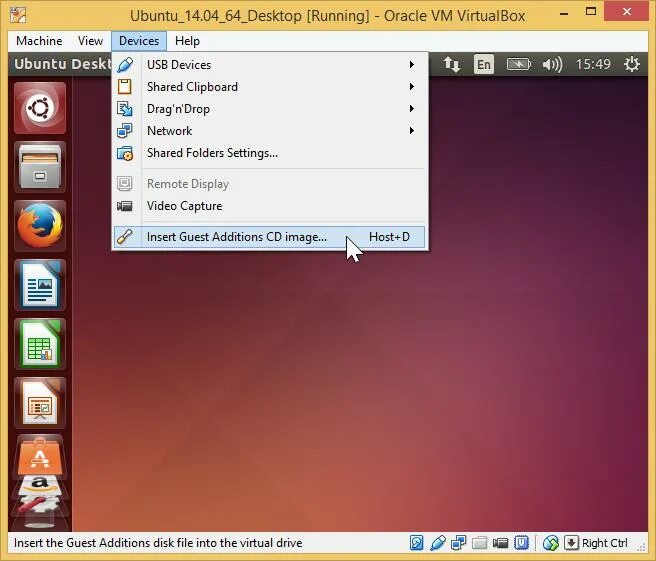The image size is (656, 561).
Task: Choose Shared Folders Settings… entry
Action: [x=270, y=153]
